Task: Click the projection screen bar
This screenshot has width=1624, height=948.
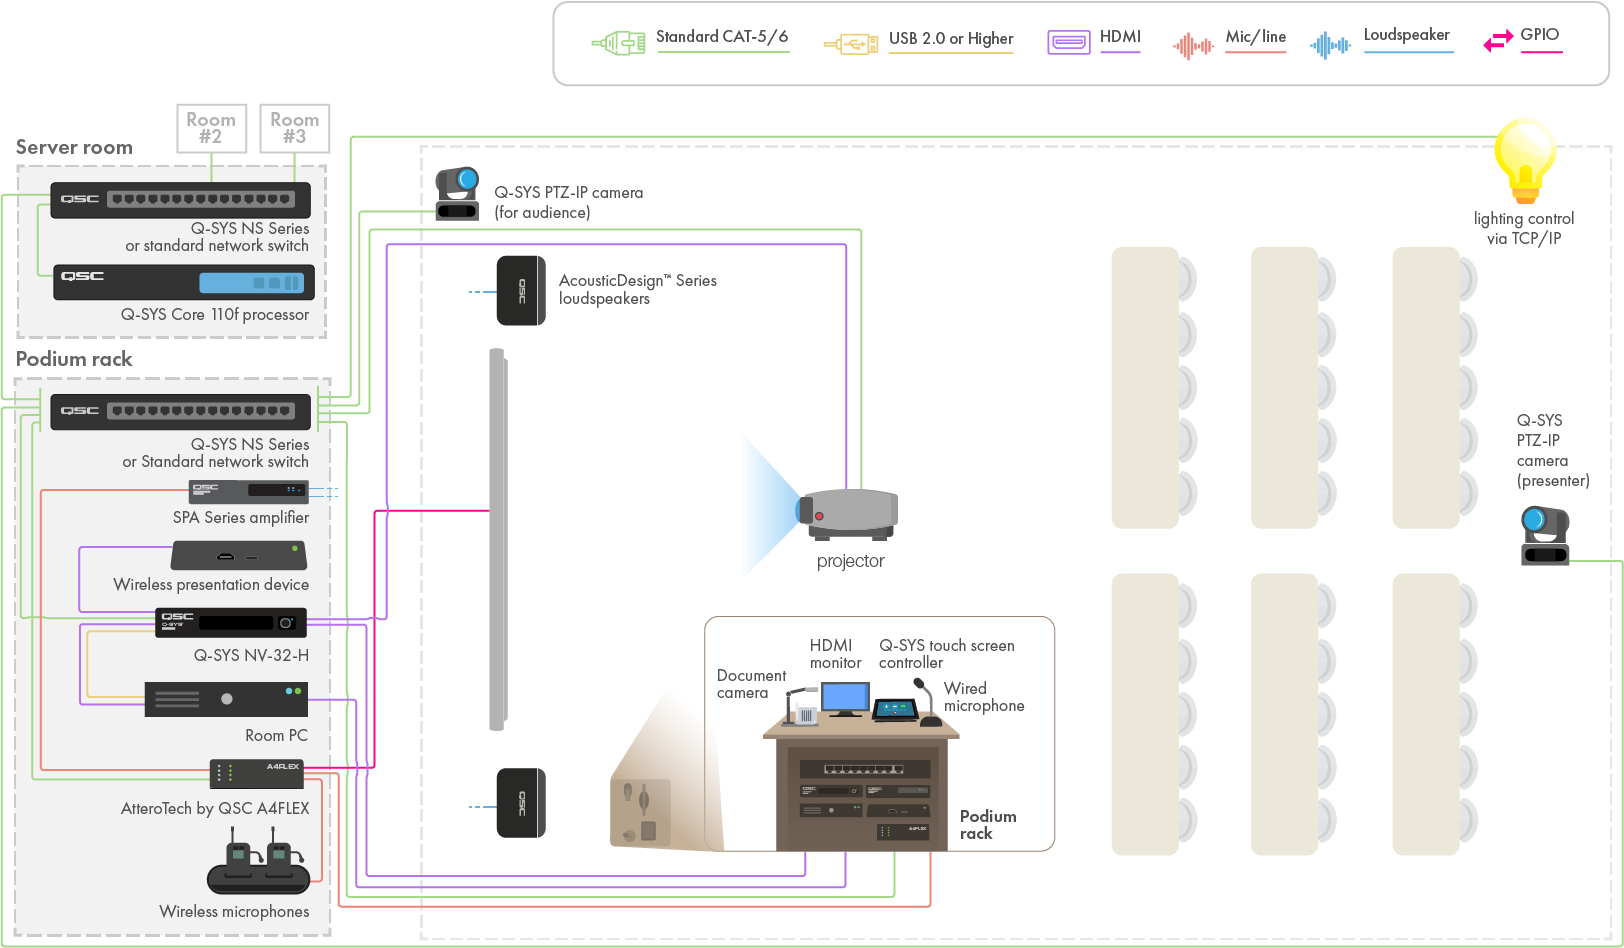Action: click(x=497, y=539)
